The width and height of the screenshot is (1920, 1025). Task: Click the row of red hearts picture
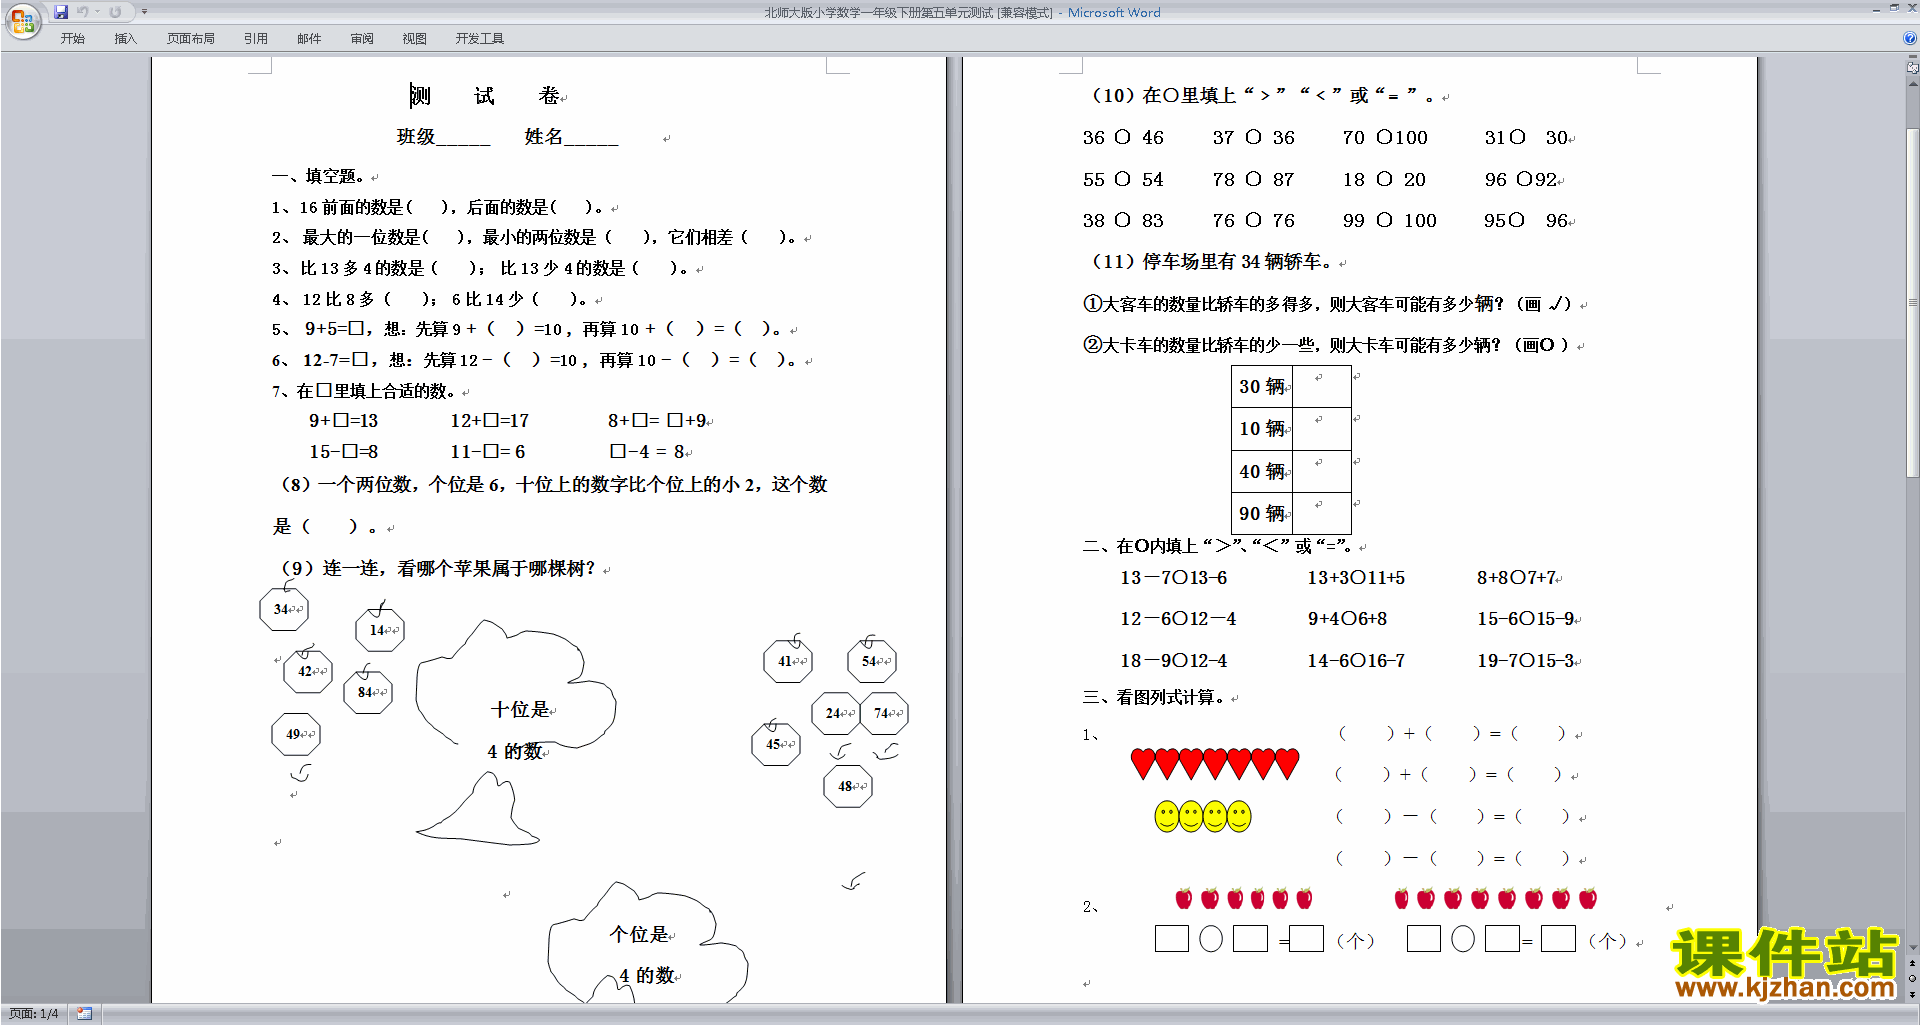pyautogui.click(x=1215, y=764)
